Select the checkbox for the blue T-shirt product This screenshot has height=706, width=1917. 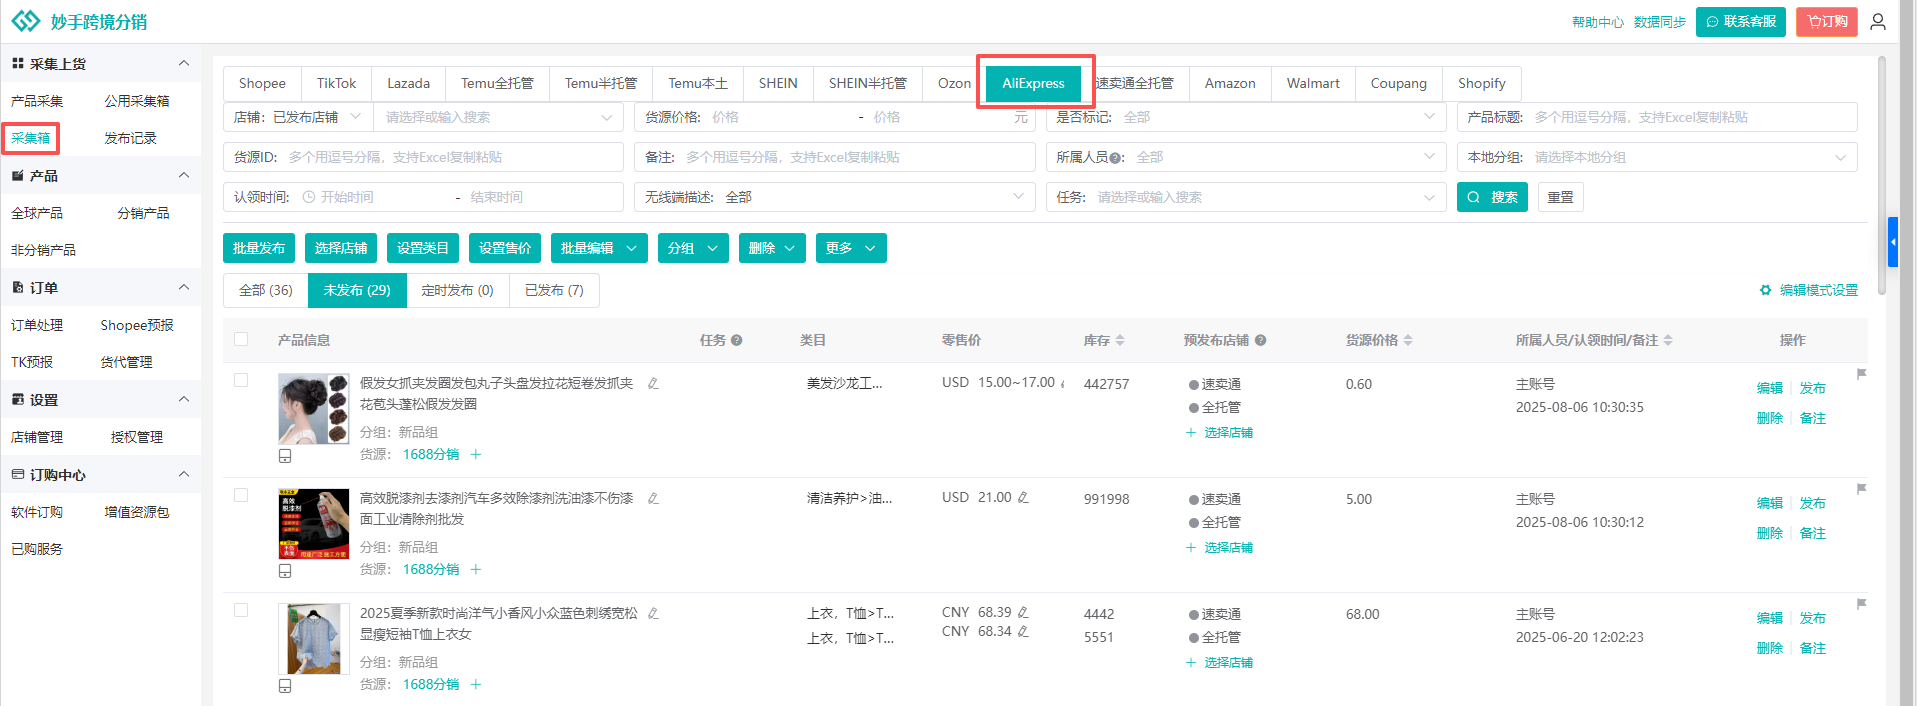pyautogui.click(x=241, y=610)
